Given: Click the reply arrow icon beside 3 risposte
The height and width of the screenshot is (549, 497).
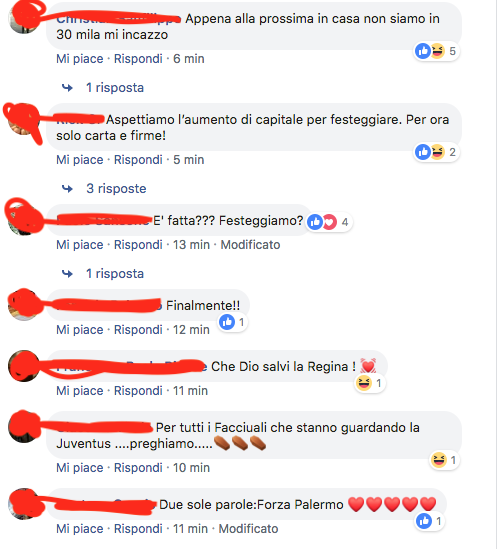Looking at the screenshot, I should tap(67, 189).
